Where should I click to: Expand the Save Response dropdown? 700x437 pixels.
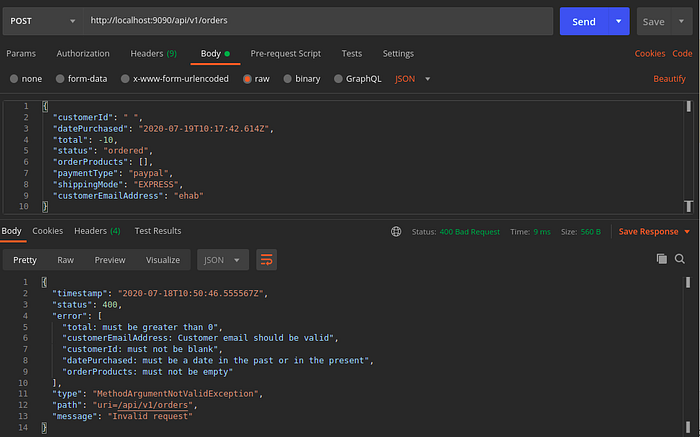687,232
